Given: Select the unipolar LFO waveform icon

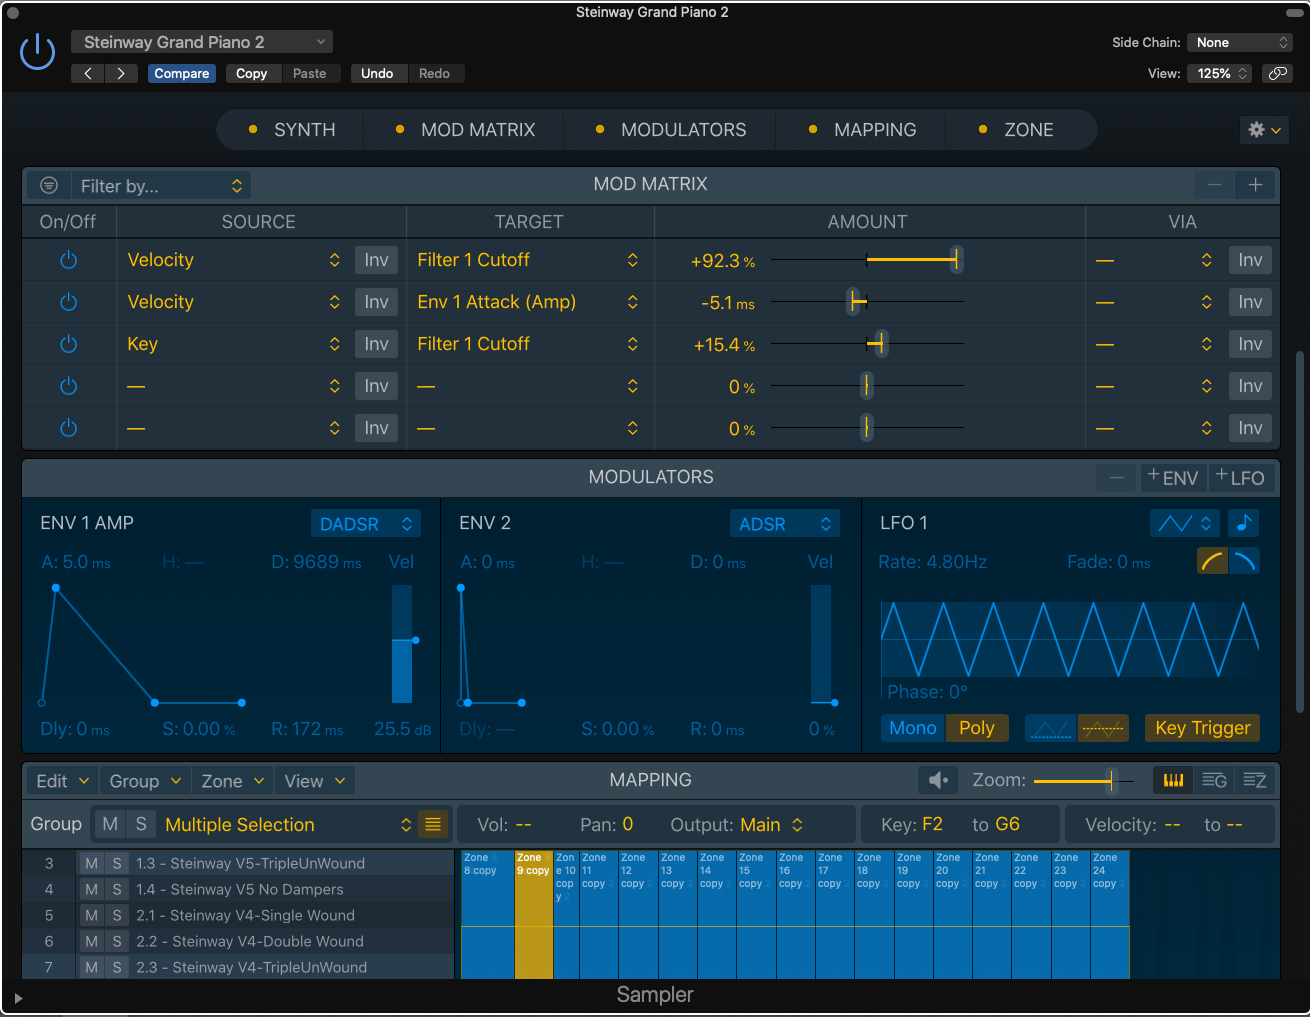Looking at the screenshot, I should [x=1051, y=728].
